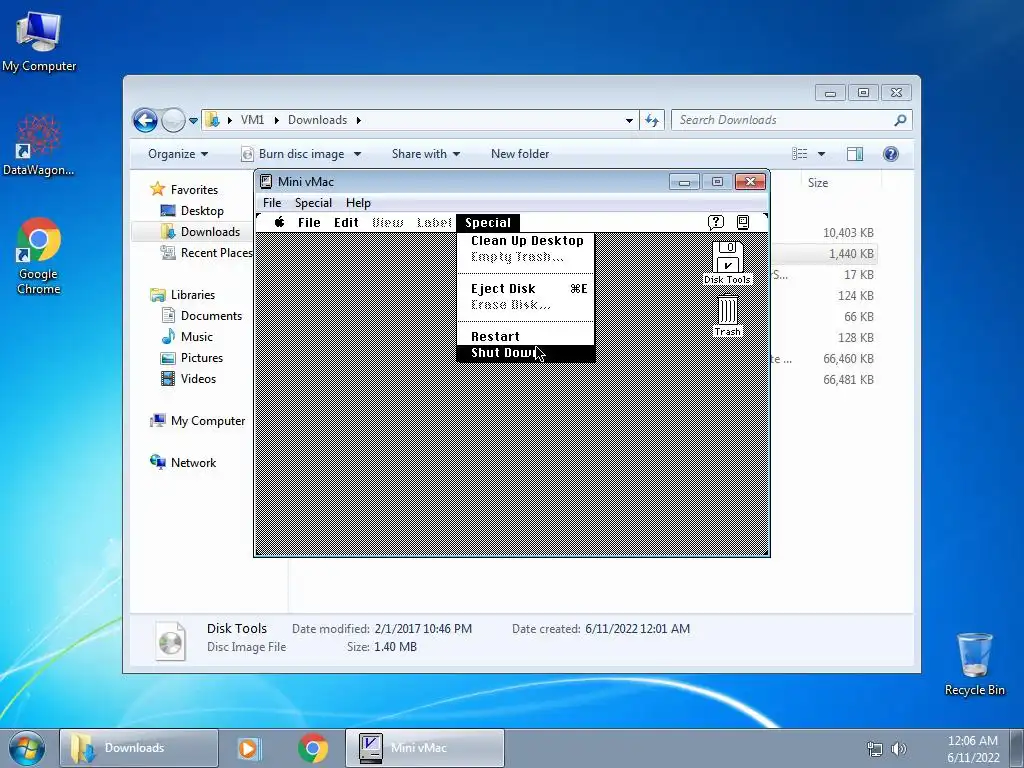Open the DataWagon desktop shortcut
Image resolution: width=1024 pixels, height=768 pixels.
tap(39, 146)
